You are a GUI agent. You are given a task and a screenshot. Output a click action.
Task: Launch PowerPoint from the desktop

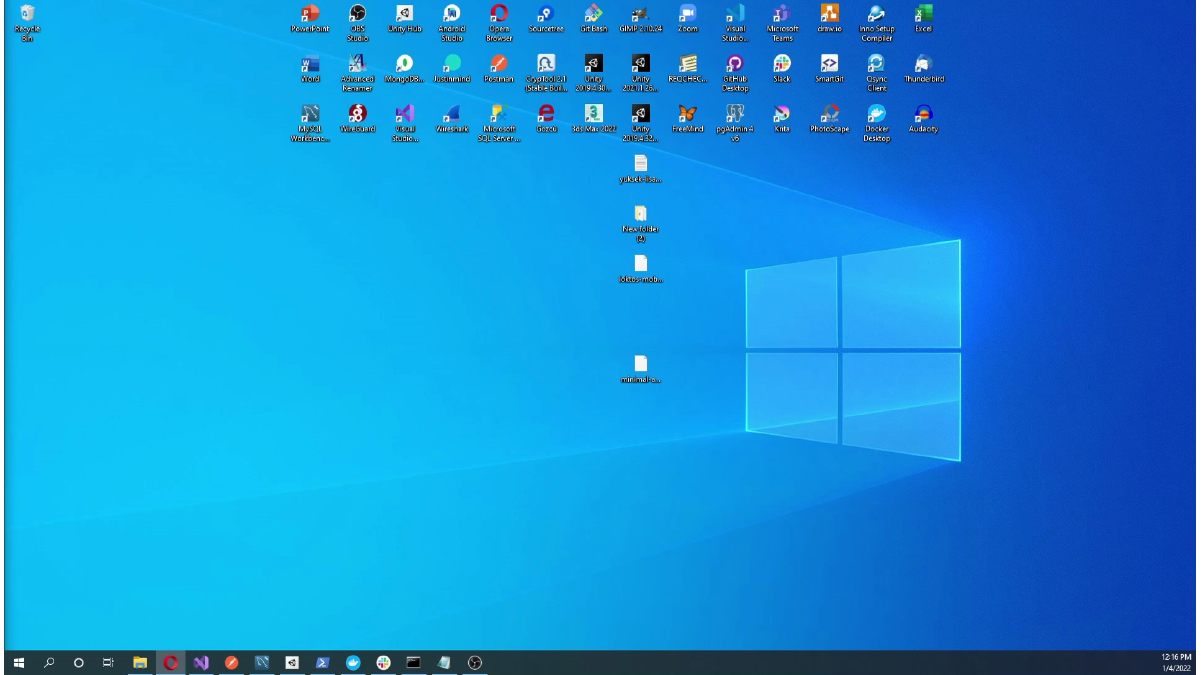[x=310, y=18]
